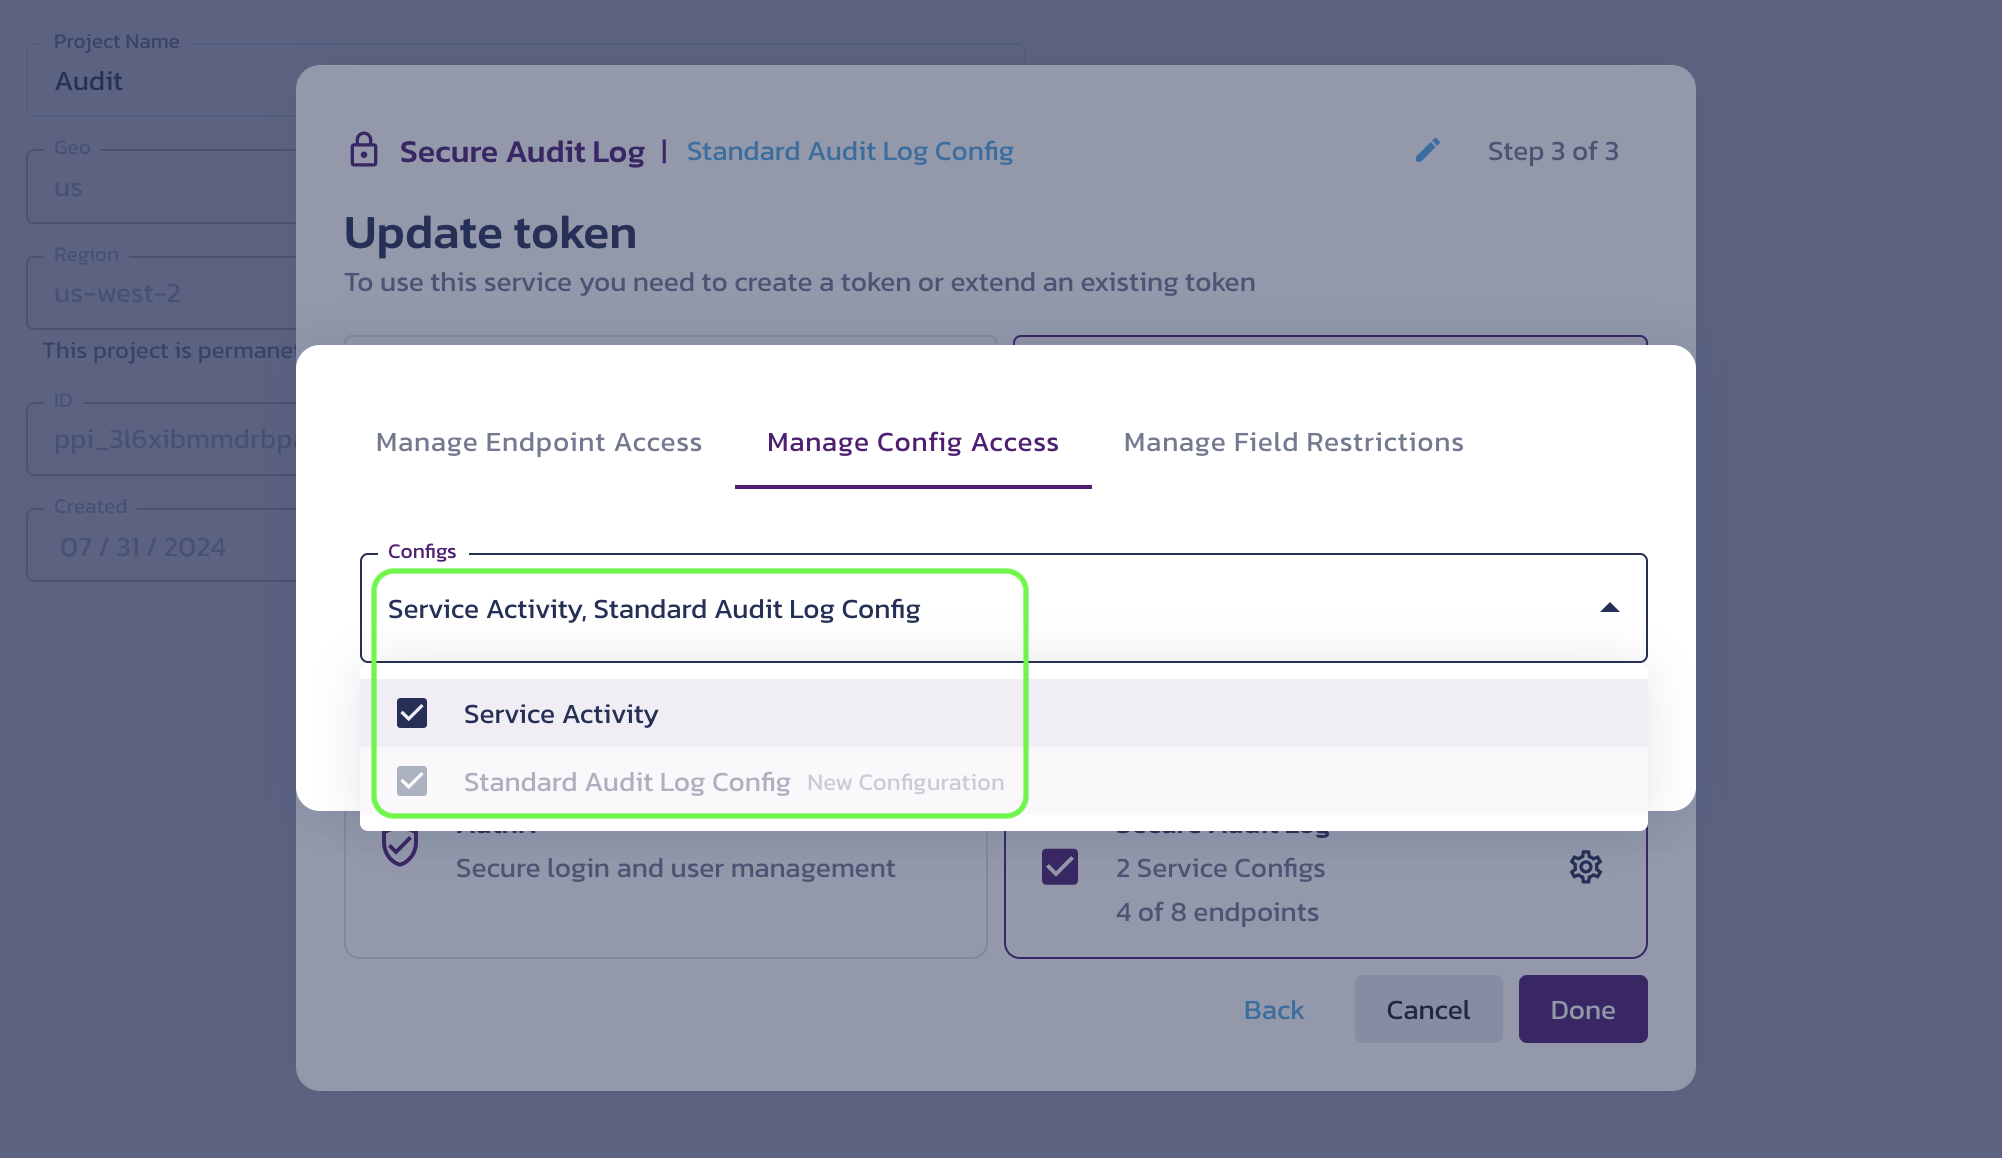
Task: Switch to the Manage Endpoint Access tab
Action: (539, 441)
